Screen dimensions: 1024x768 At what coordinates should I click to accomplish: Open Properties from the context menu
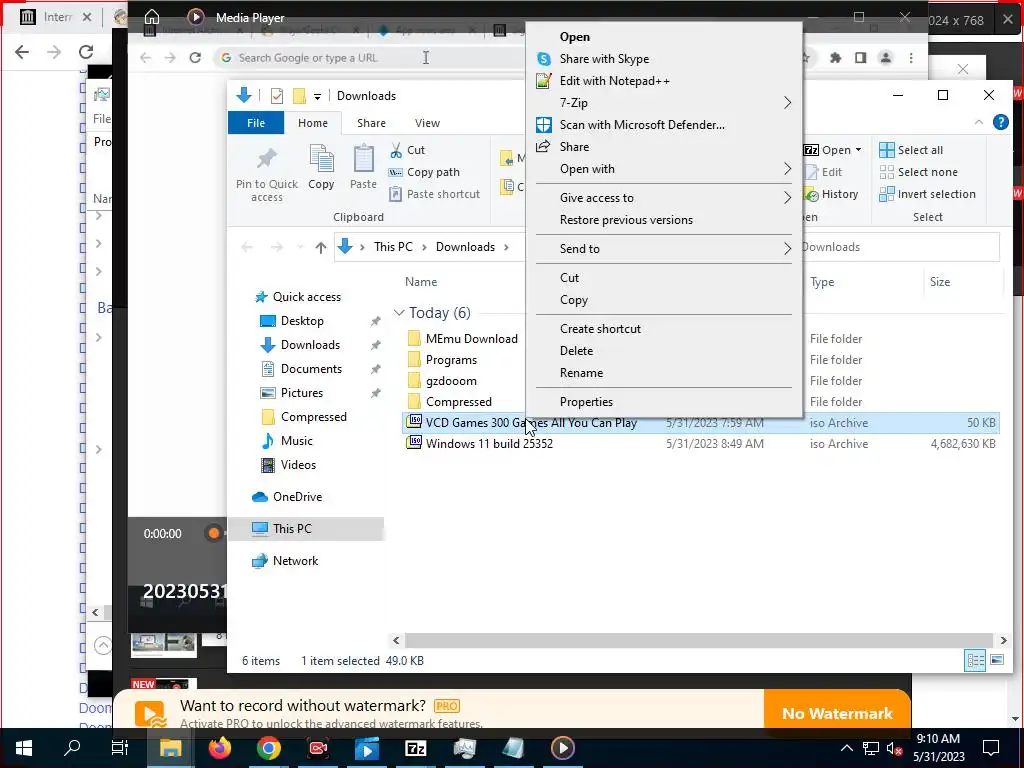click(586, 402)
